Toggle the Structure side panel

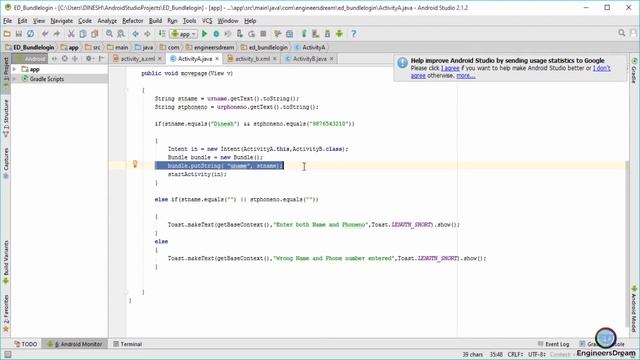[6, 118]
